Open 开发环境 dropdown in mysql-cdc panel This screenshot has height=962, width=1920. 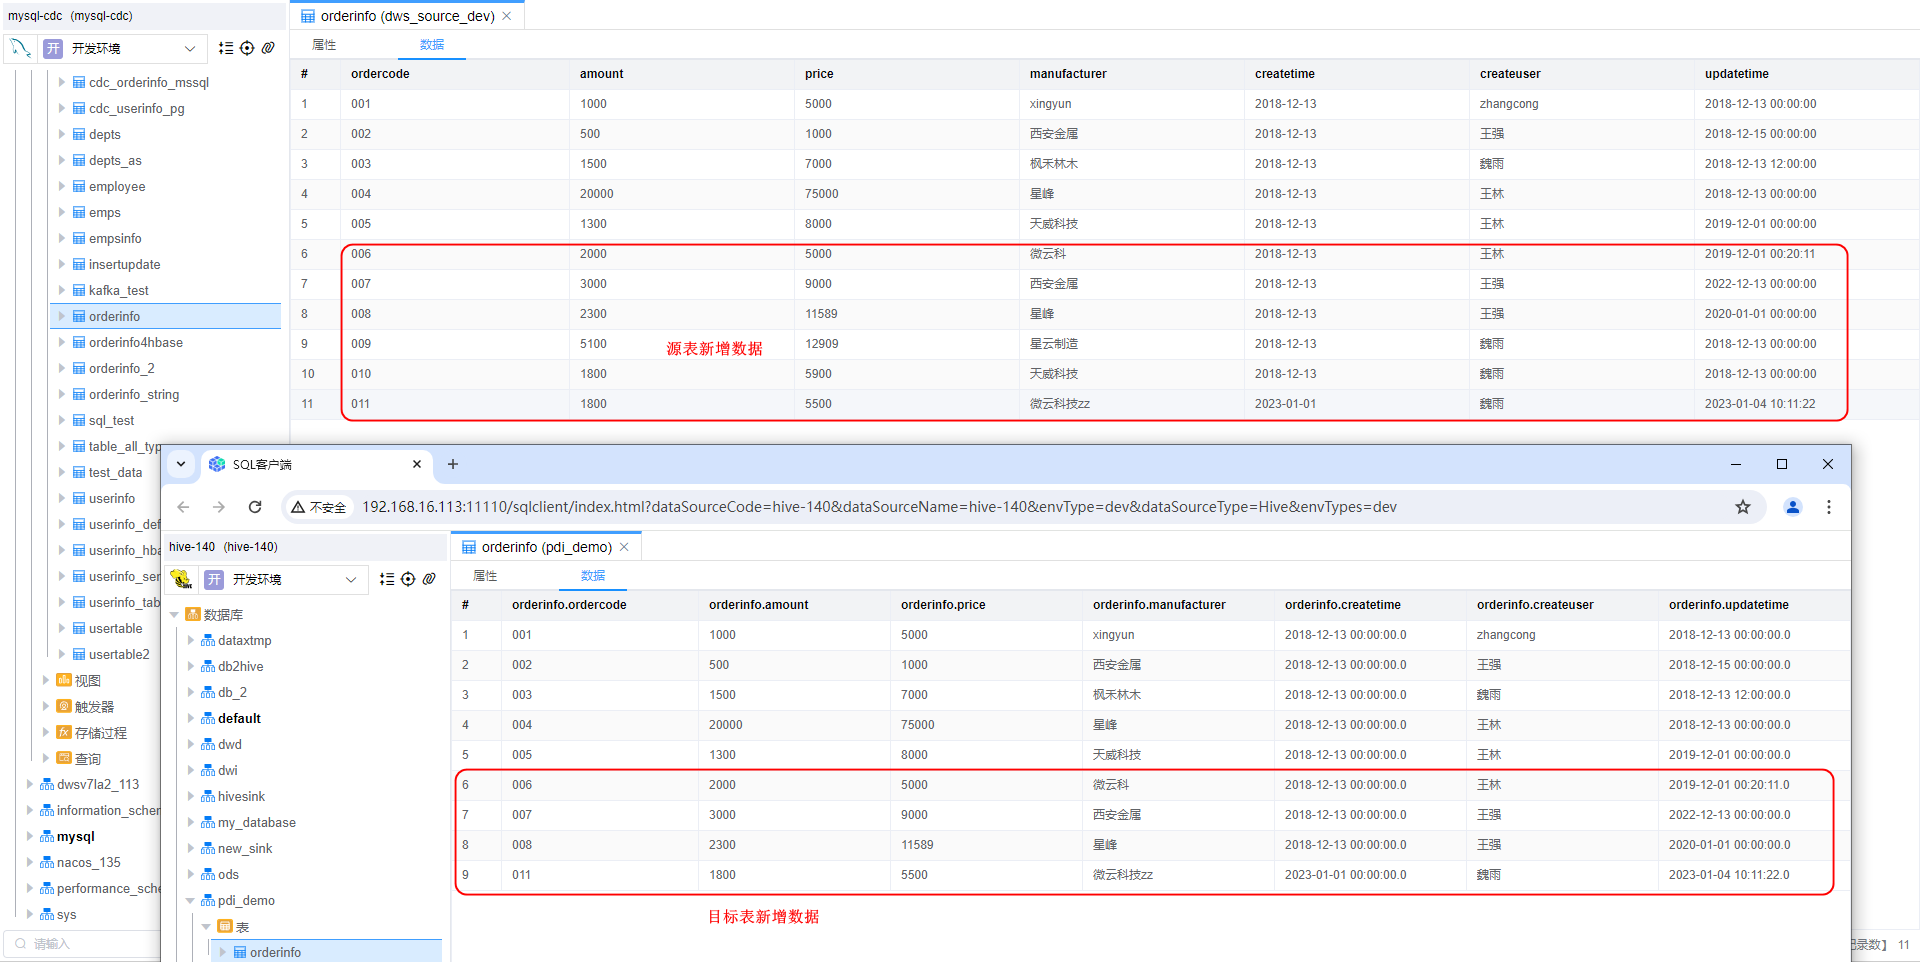coord(189,48)
